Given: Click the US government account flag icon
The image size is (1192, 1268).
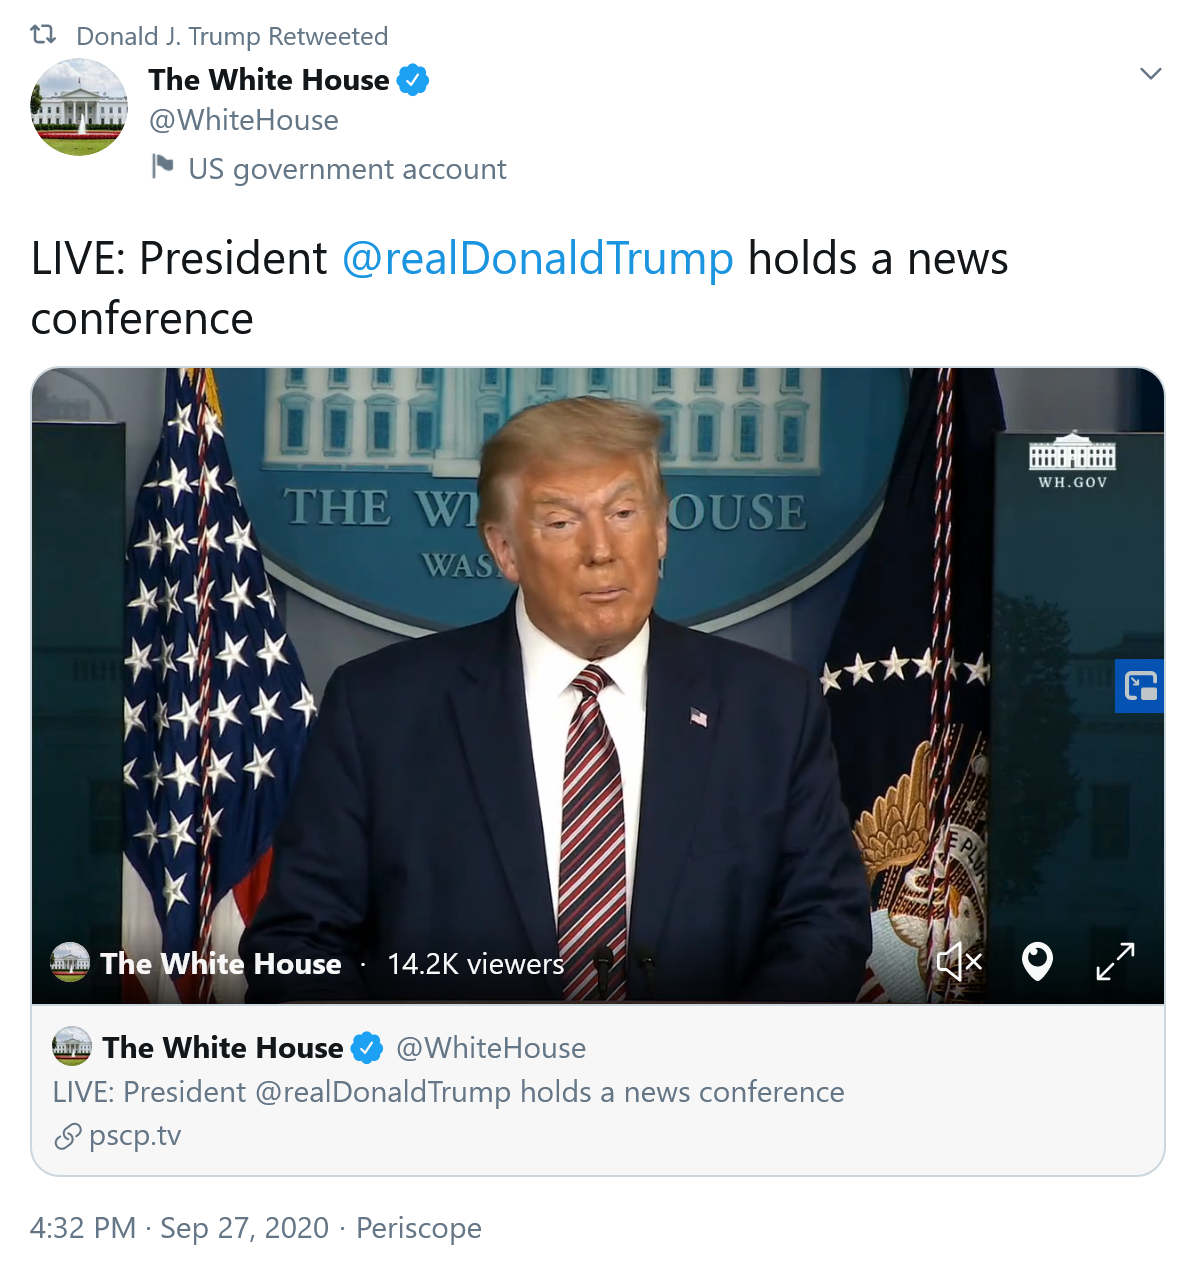Looking at the screenshot, I should [163, 166].
